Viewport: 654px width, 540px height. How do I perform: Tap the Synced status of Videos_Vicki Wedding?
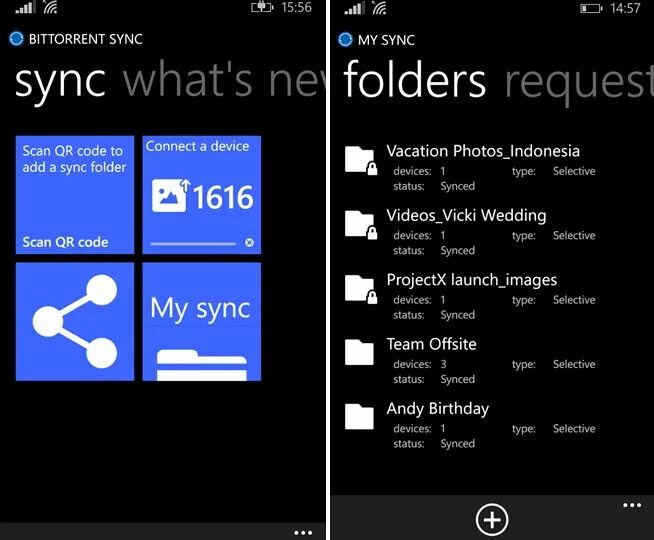(x=458, y=251)
